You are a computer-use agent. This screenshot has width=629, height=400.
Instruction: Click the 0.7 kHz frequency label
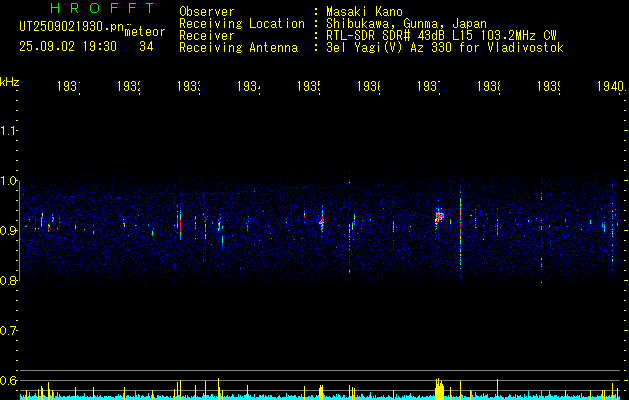coord(8,330)
